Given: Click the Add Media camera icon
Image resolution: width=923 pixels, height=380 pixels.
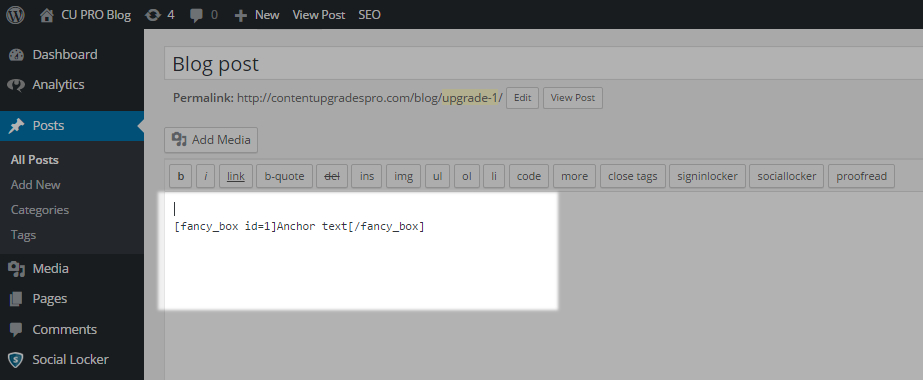Looking at the screenshot, I should coord(179,139).
